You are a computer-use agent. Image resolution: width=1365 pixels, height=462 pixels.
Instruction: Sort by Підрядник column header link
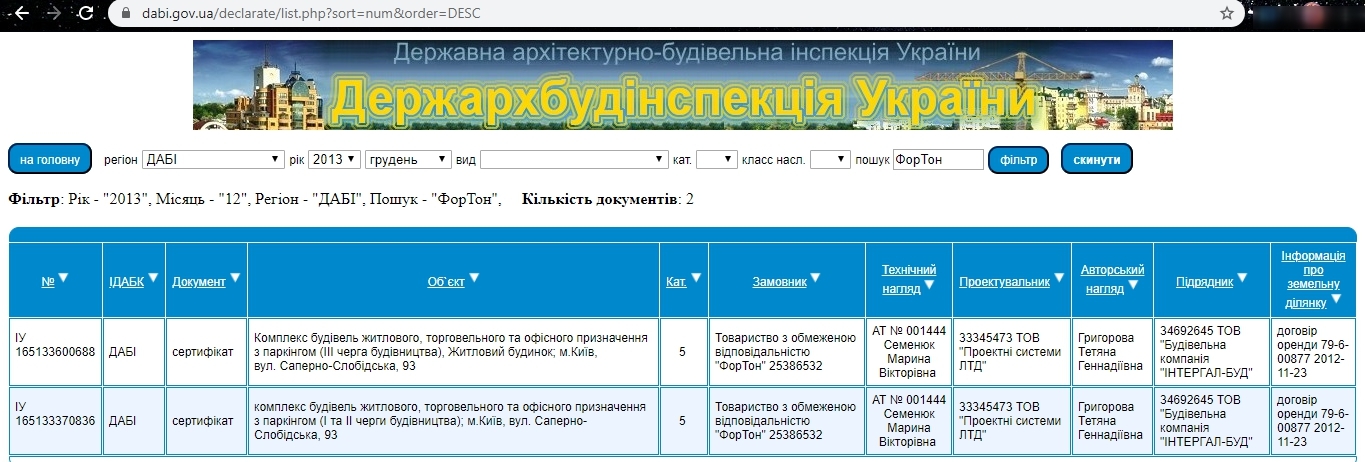pos(1205,282)
